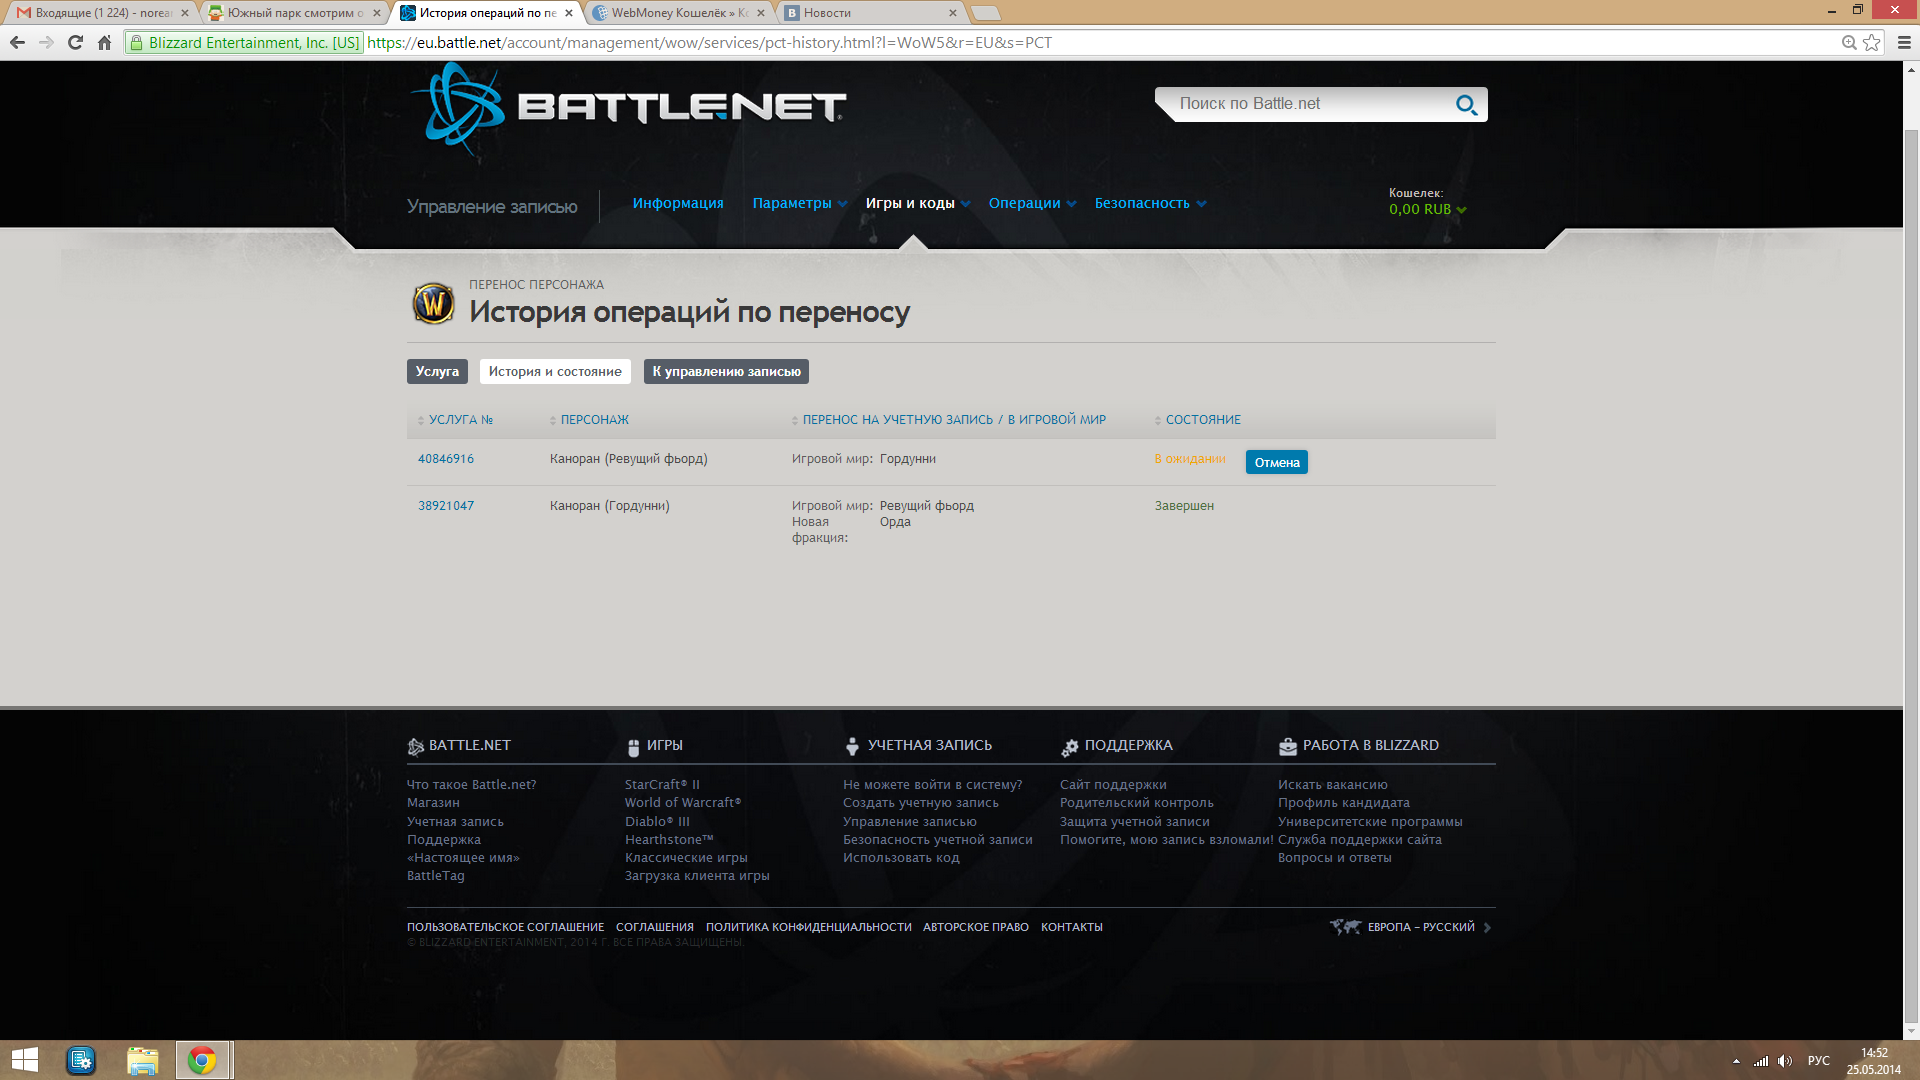
Task: Close the Южный парк tab
Action: (377, 13)
